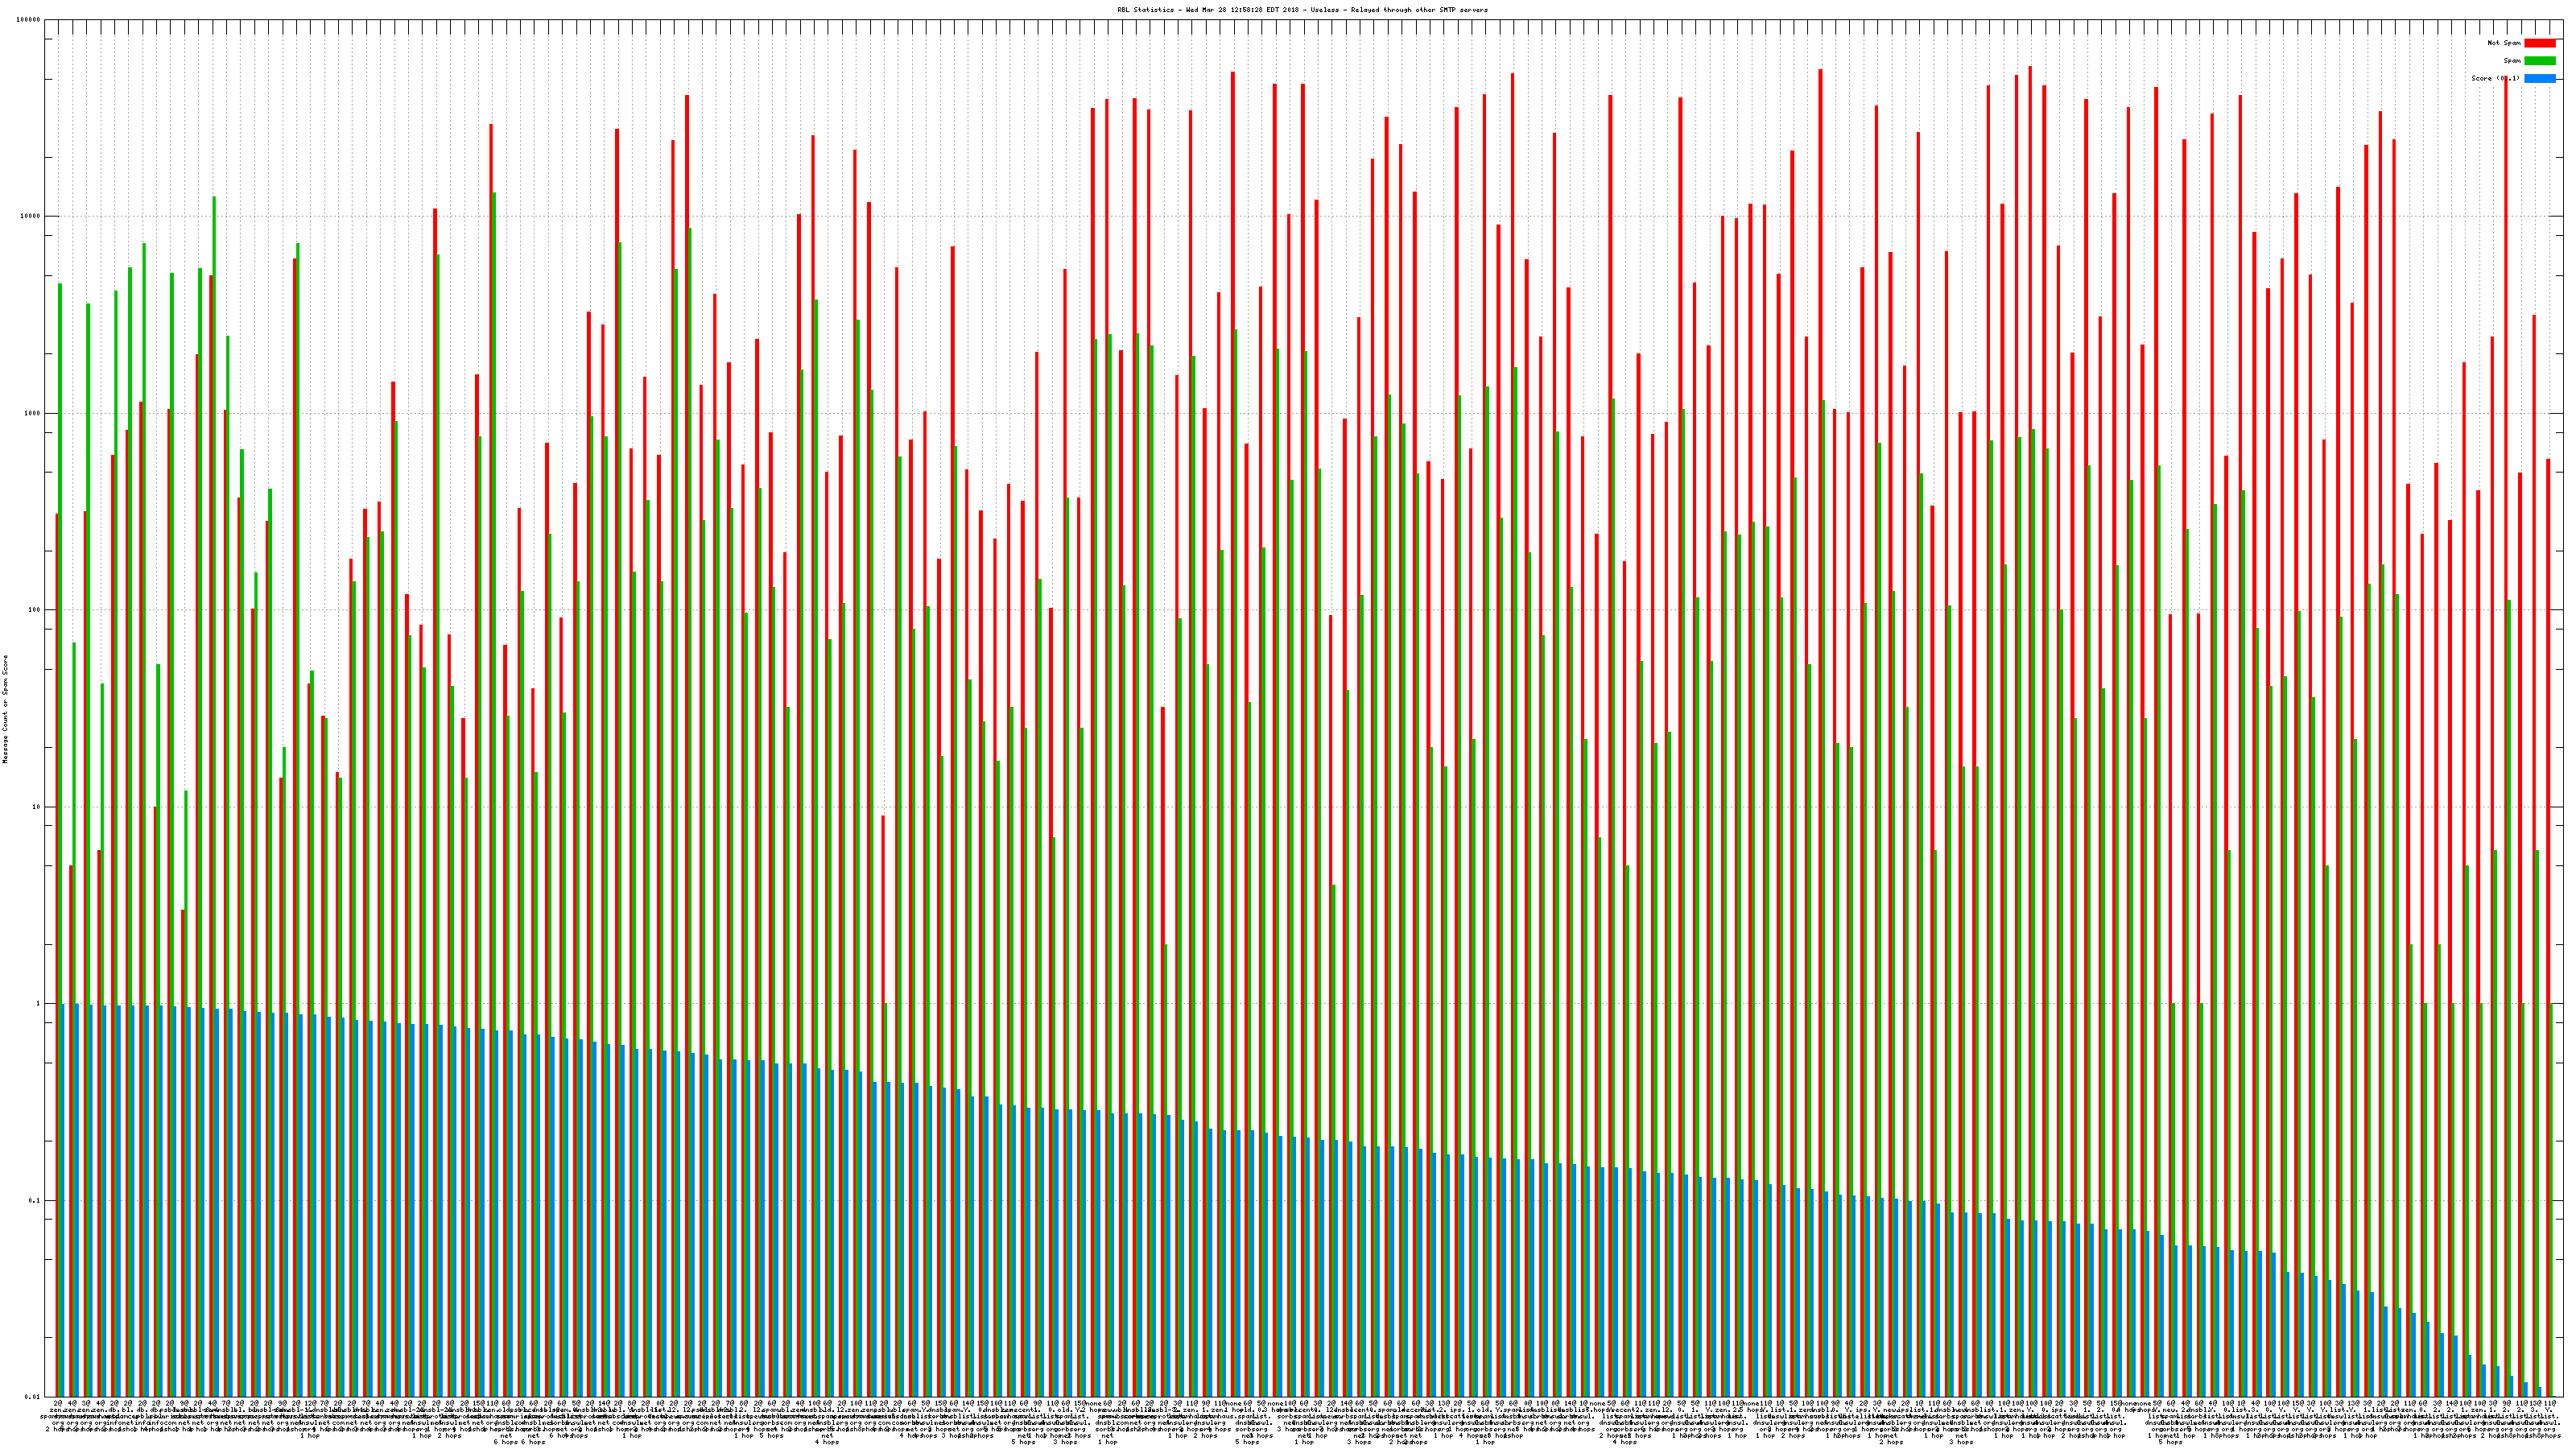
Task: Click the green Spam legend swatch
Action: click(2539, 61)
